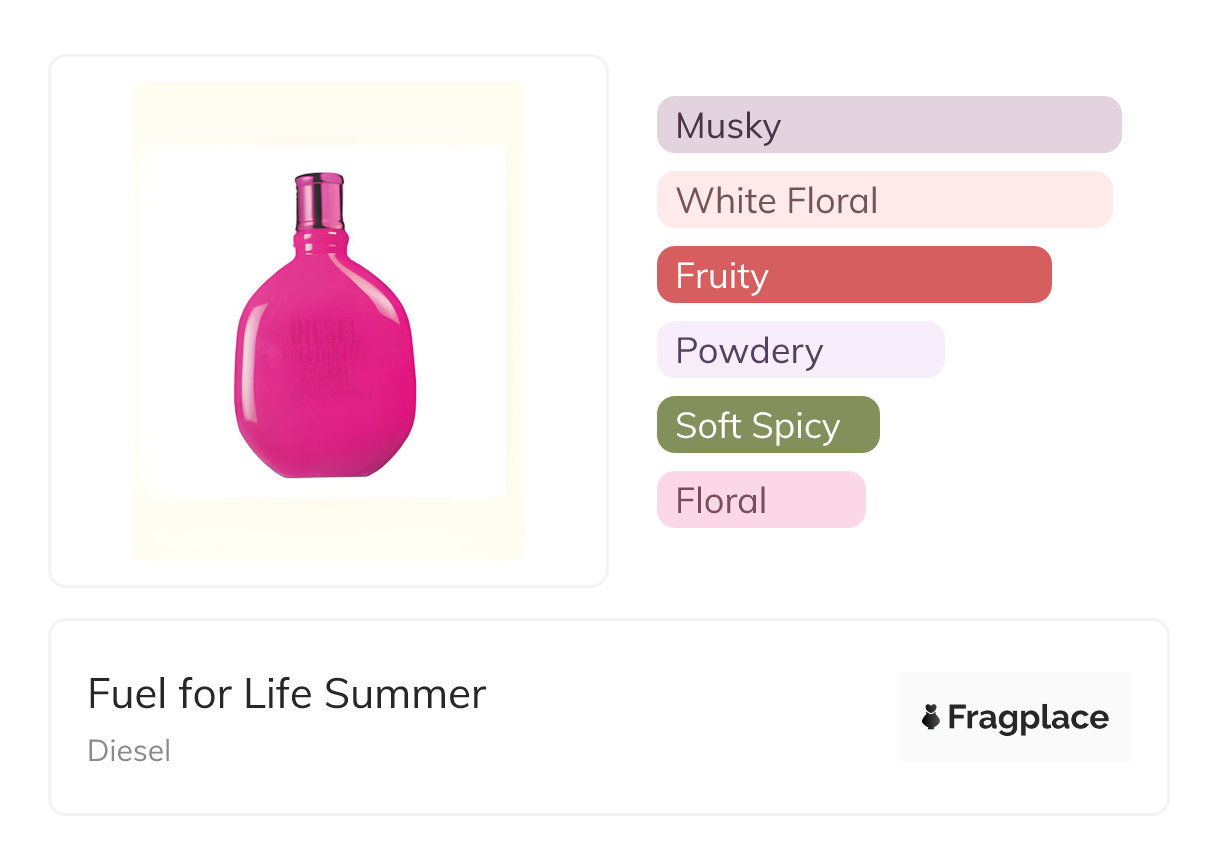Open the Diesel brand link below the title
This screenshot has width=1218, height=864.
click(129, 751)
